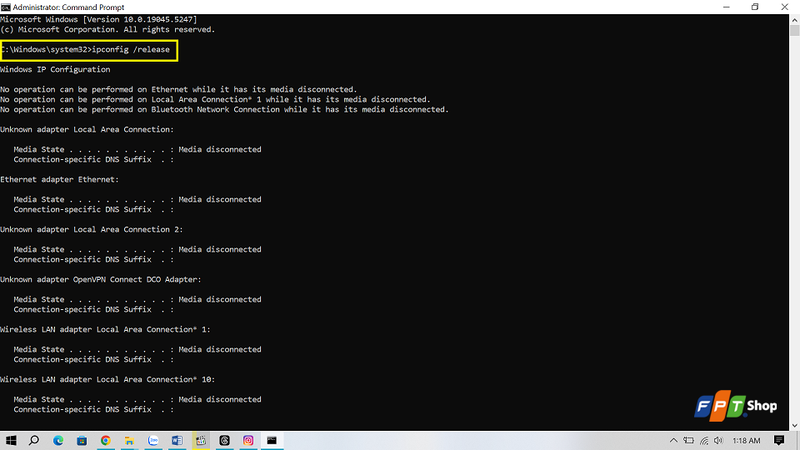Open taskbar Search magnifier
The height and width of the screenshot is (450, 800).
pyautogui.click(x=34, y=440)
